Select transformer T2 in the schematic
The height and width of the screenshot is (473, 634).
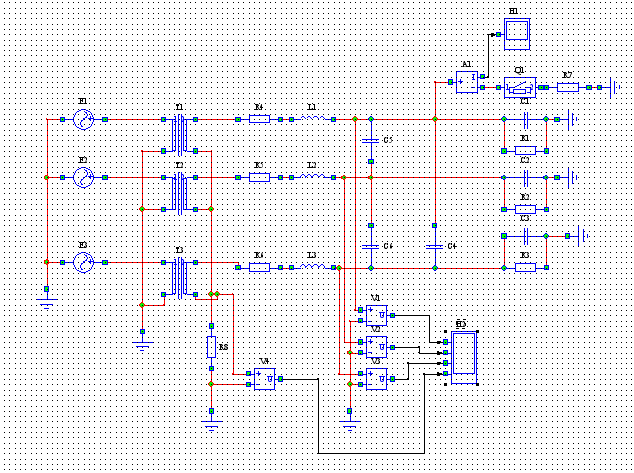click(x=180, y=194)
